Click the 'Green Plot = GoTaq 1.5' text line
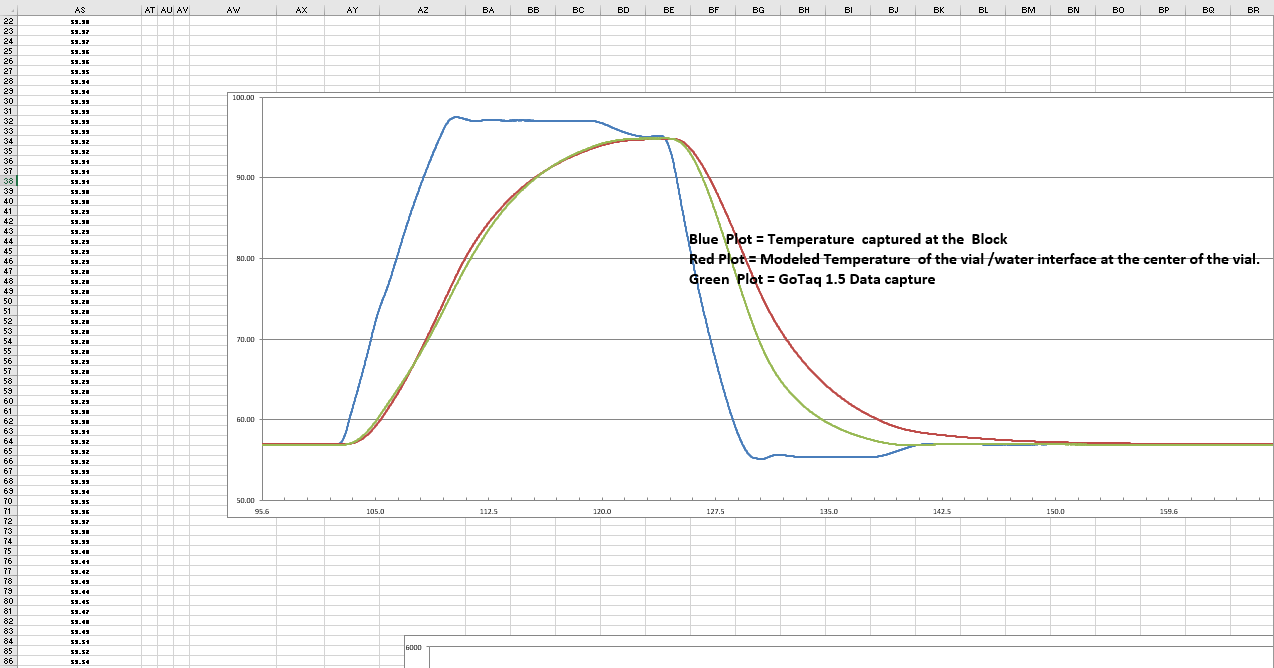Screen dimensions: 1274x668 point(812,280)
